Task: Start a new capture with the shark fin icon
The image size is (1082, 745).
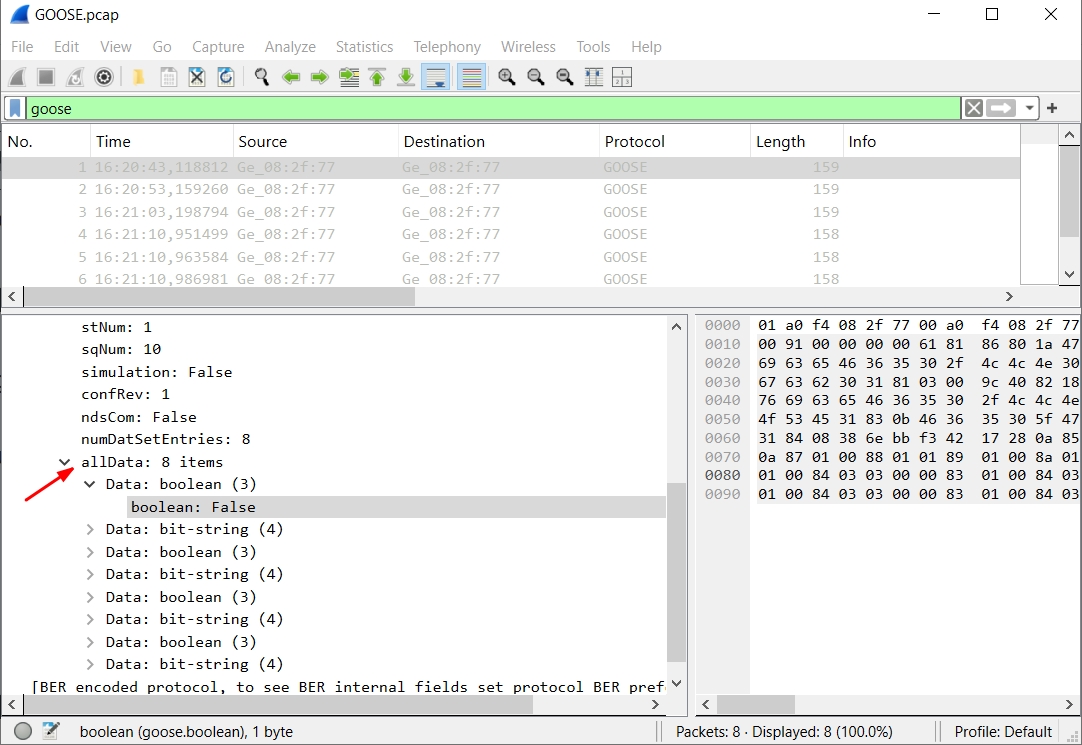Action: click(x=16, y=77)
